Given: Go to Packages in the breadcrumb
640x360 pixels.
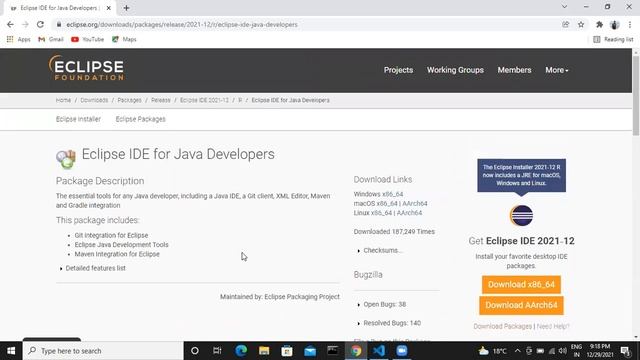Looking at the screenshot, I should pos(129,100).
